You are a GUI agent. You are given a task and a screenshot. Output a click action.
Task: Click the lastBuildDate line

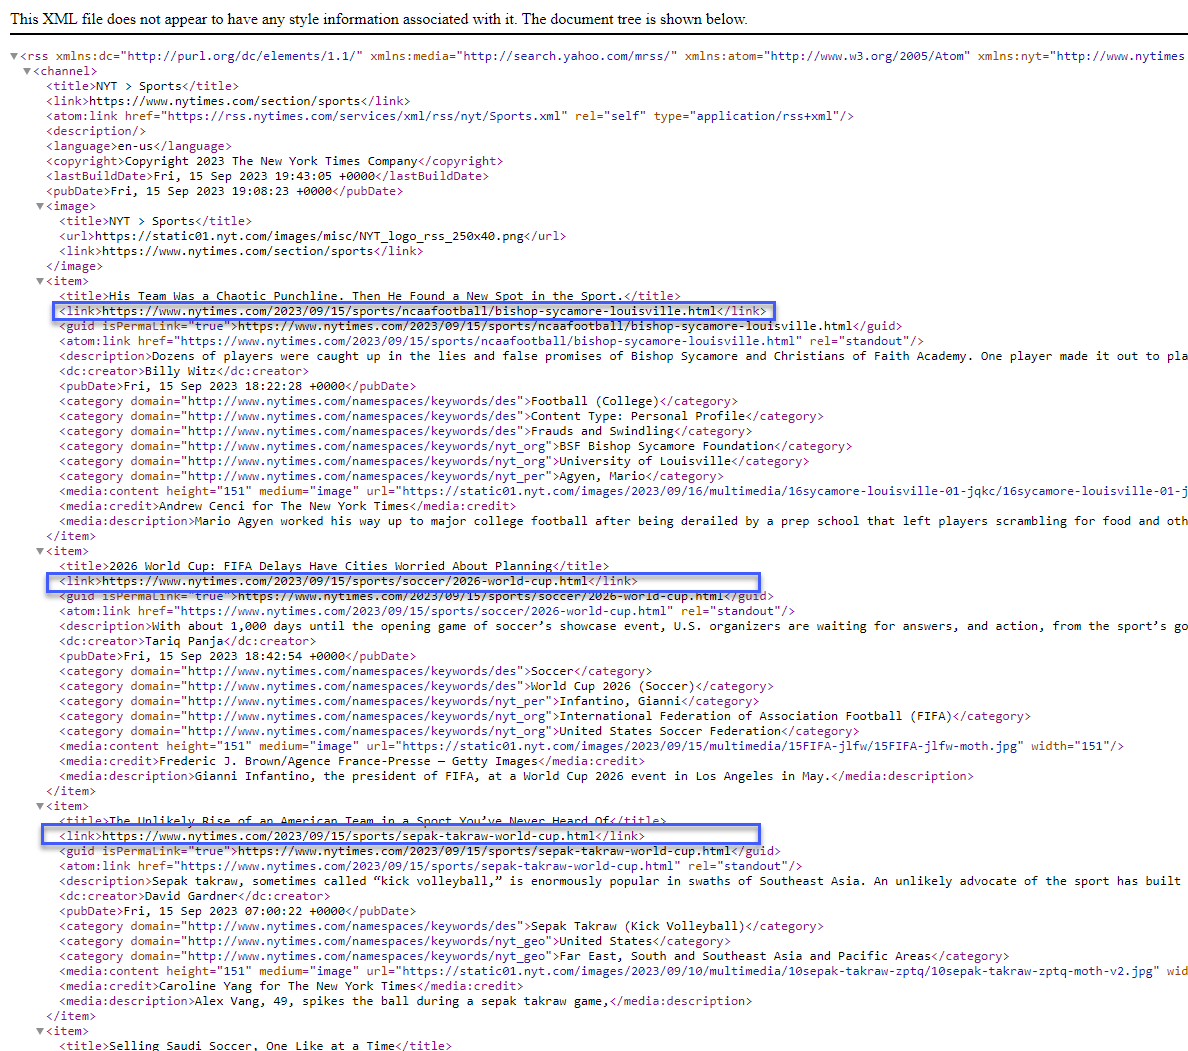(267, 176)
